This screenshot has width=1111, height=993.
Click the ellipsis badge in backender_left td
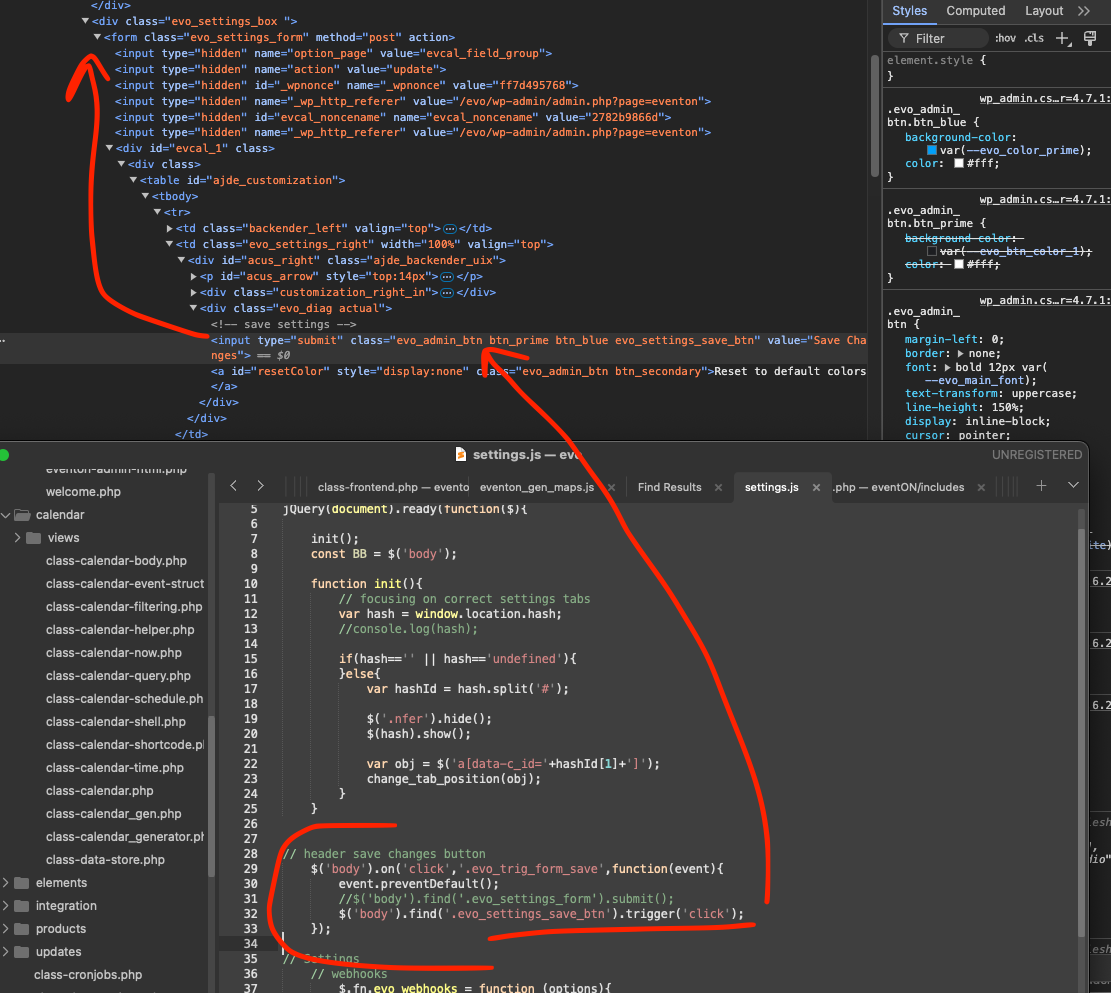(449, 229)
